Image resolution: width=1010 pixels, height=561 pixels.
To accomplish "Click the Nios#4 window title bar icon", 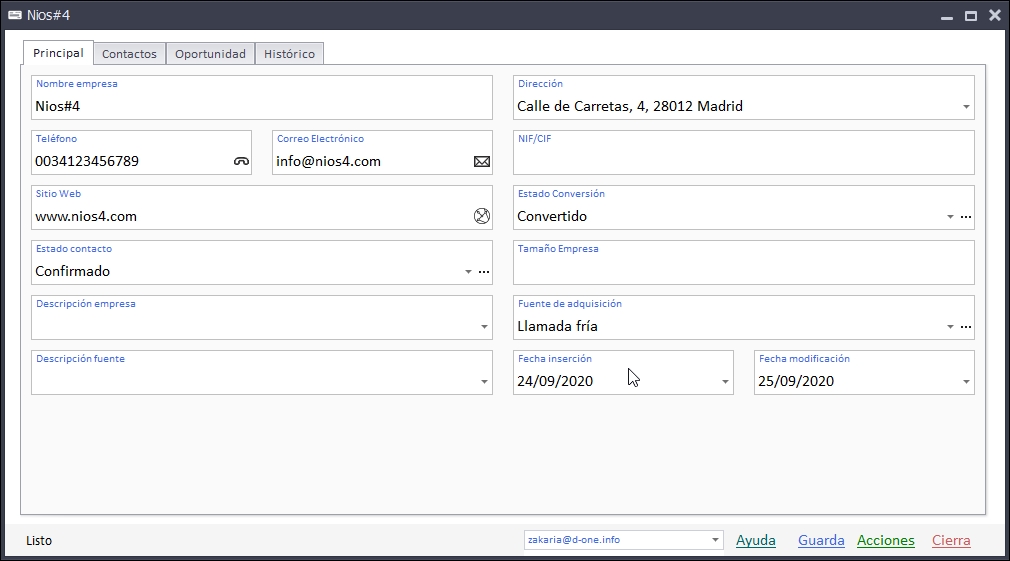I will (15, 15).
